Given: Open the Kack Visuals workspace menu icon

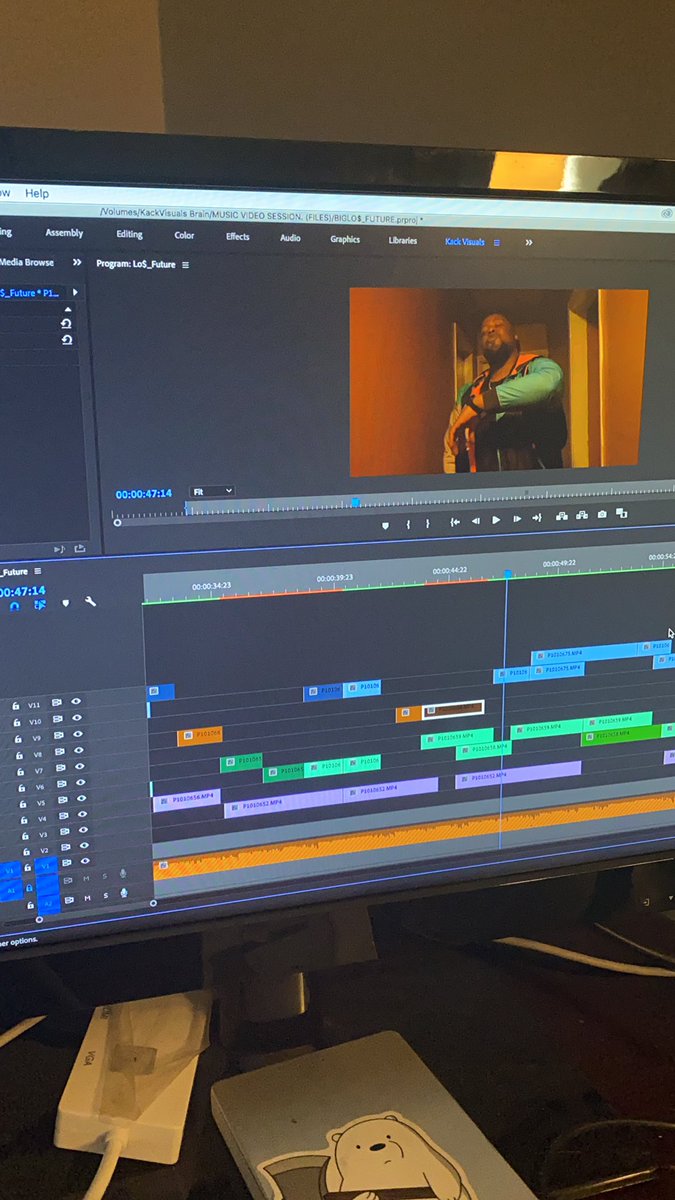Looking at the screenshot, I should (497, 242).
